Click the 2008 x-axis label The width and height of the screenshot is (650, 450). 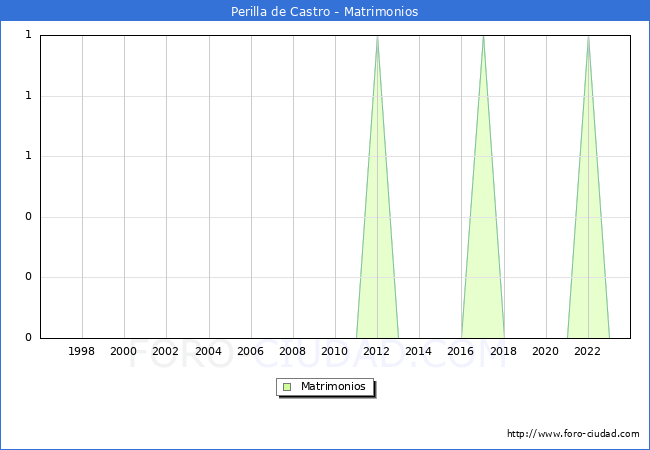(x=293, y=352)
